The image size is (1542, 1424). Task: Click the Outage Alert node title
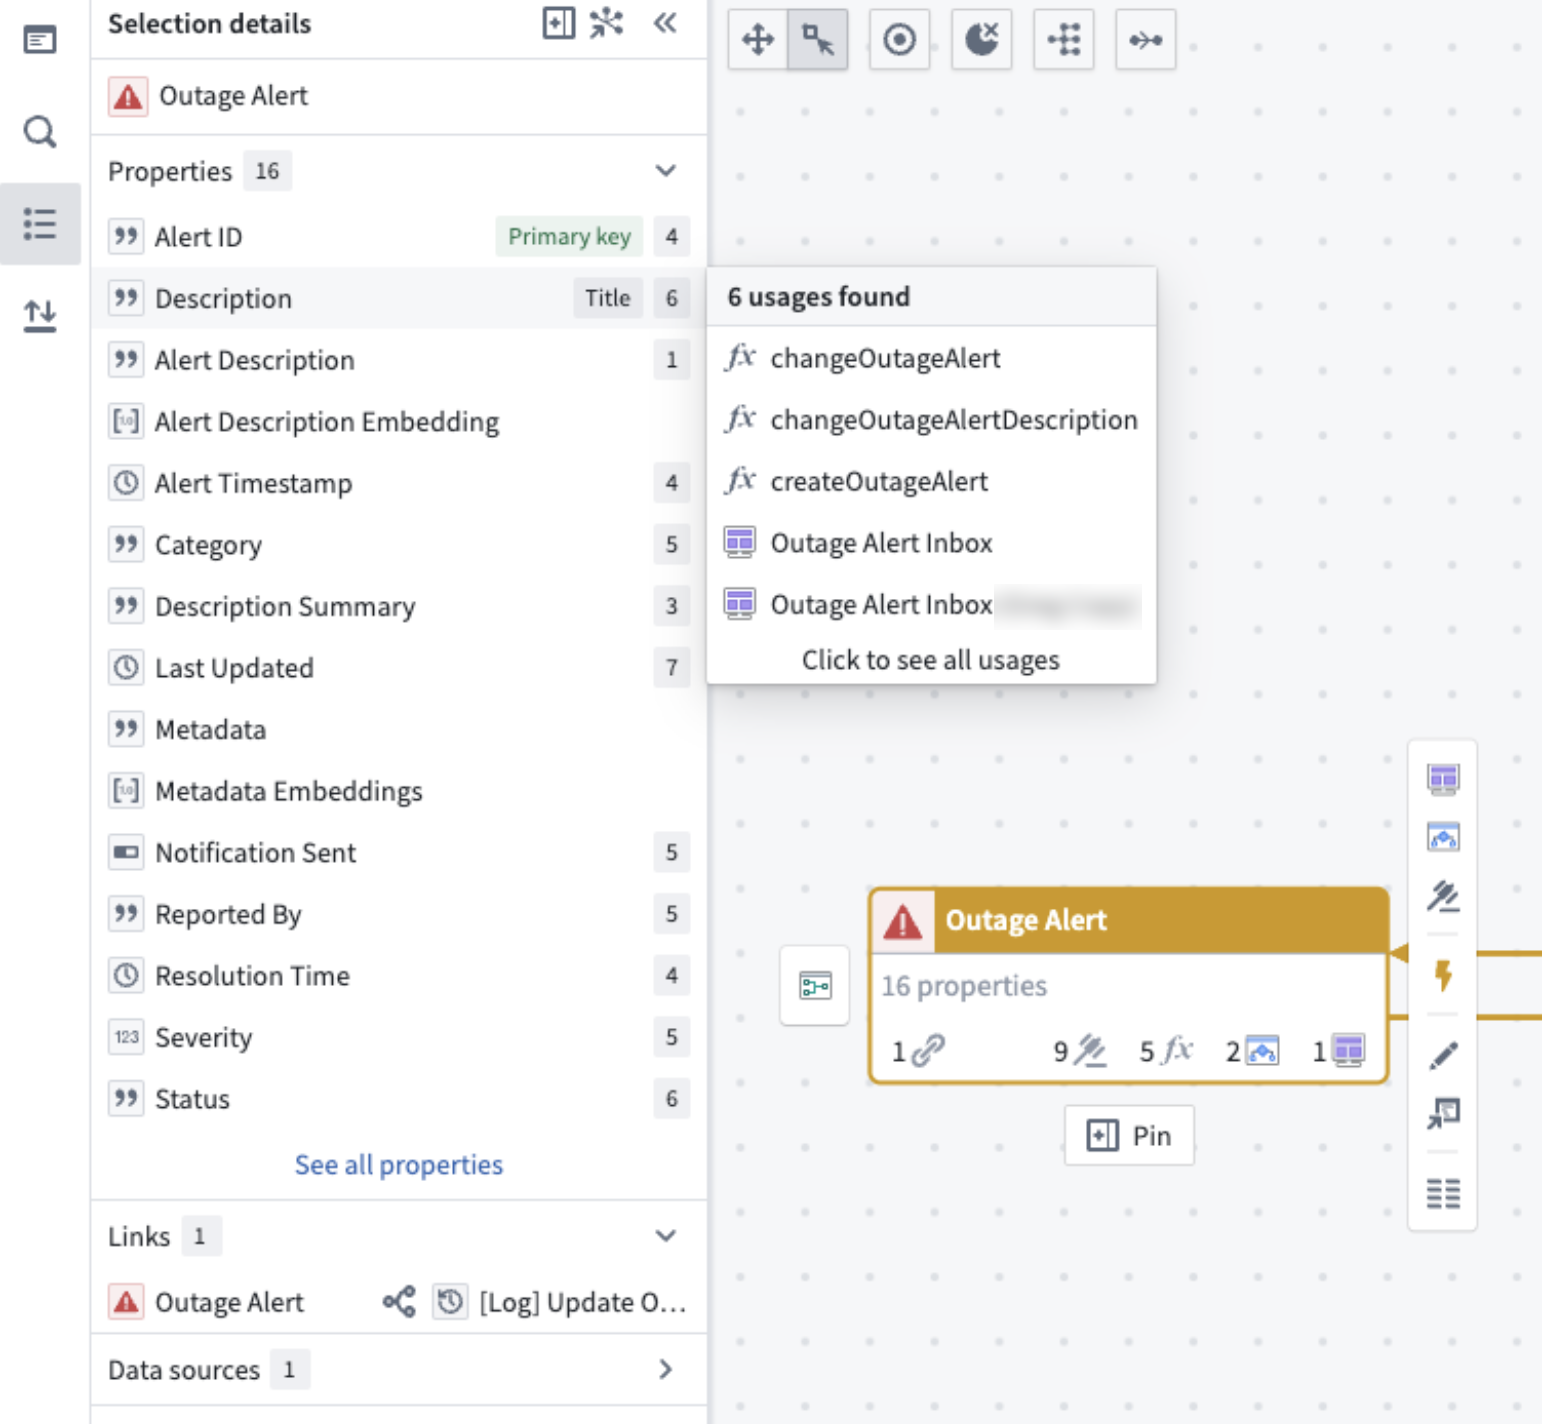(1026, 920)
